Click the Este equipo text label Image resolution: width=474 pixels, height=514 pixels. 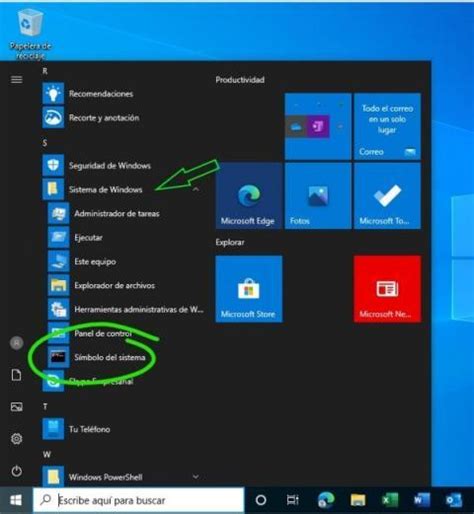click(95, 262)
